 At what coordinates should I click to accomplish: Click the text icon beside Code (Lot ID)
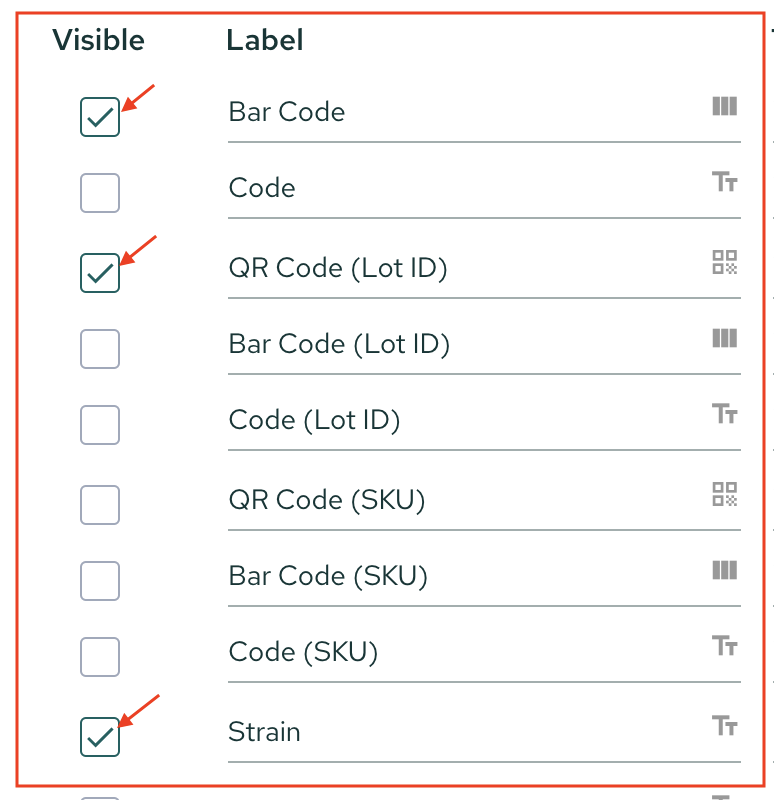[724, 413]
